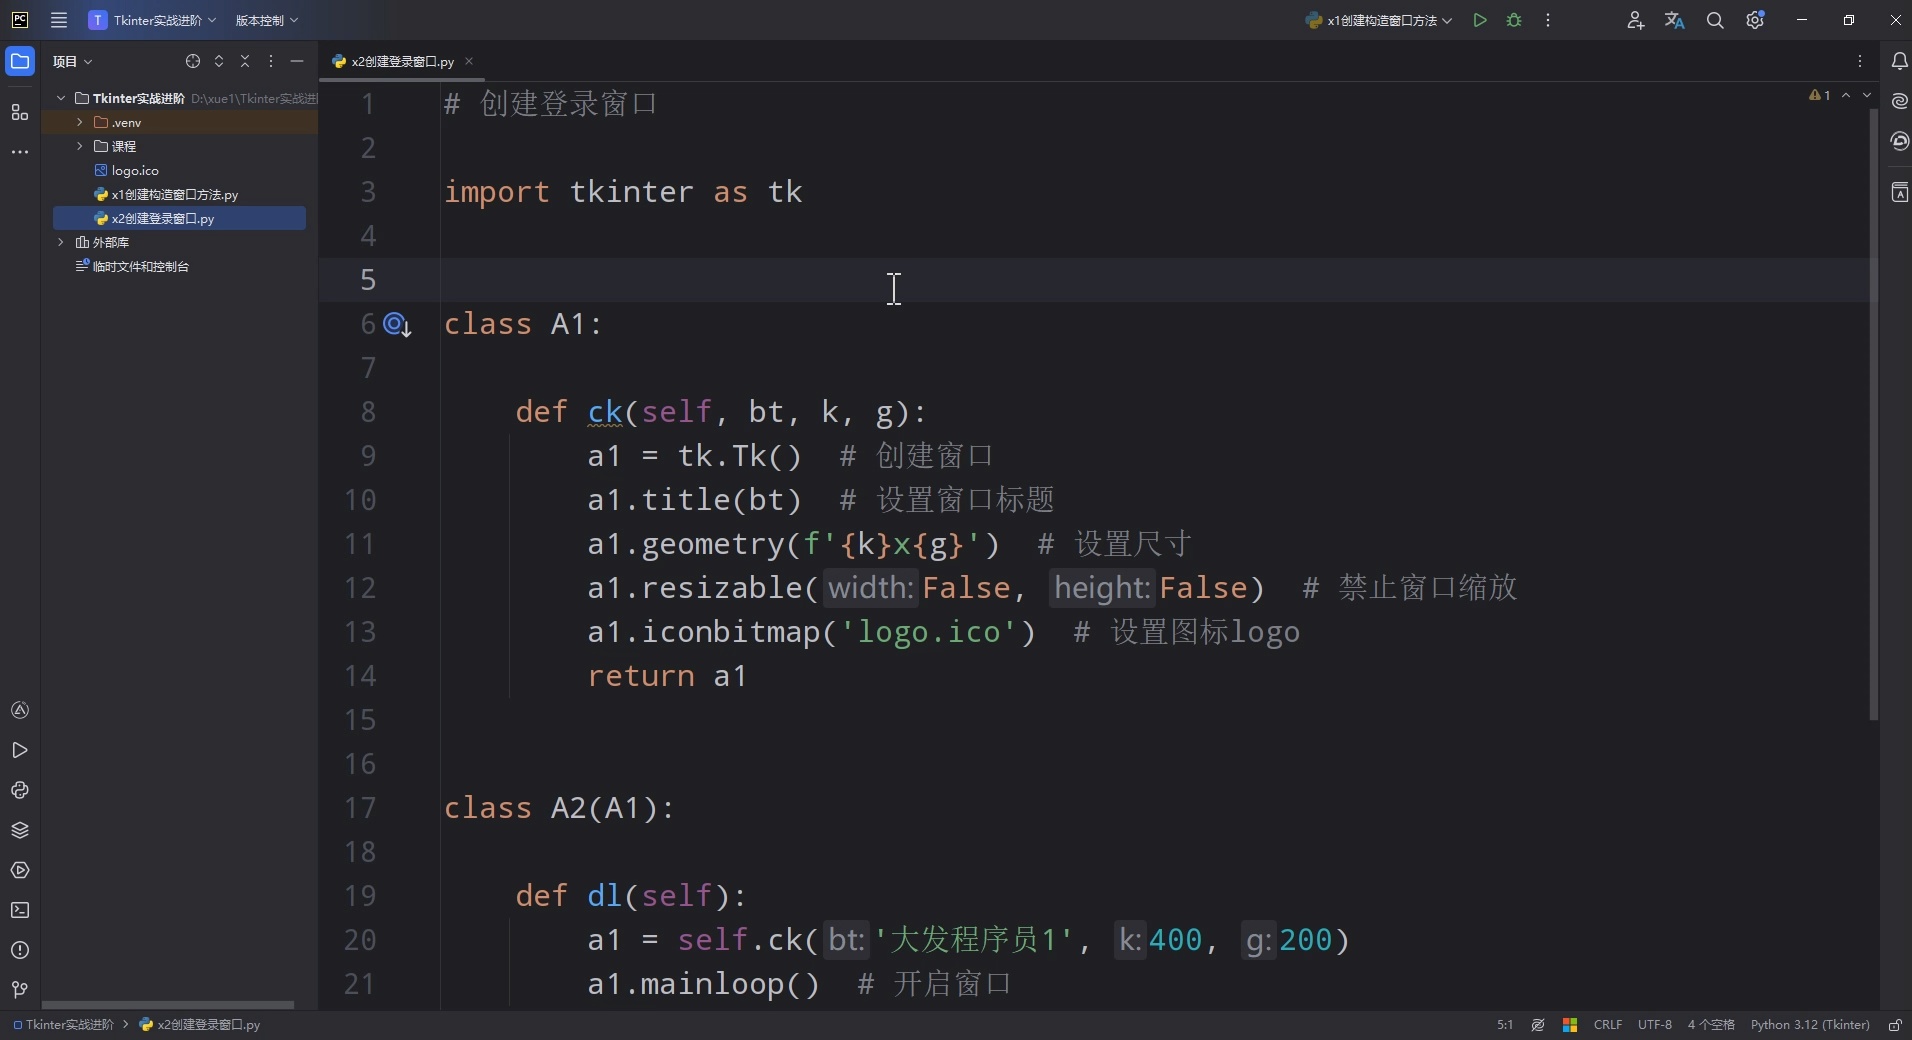Run the current configuration with Run button

click(x=1480, y=20)
